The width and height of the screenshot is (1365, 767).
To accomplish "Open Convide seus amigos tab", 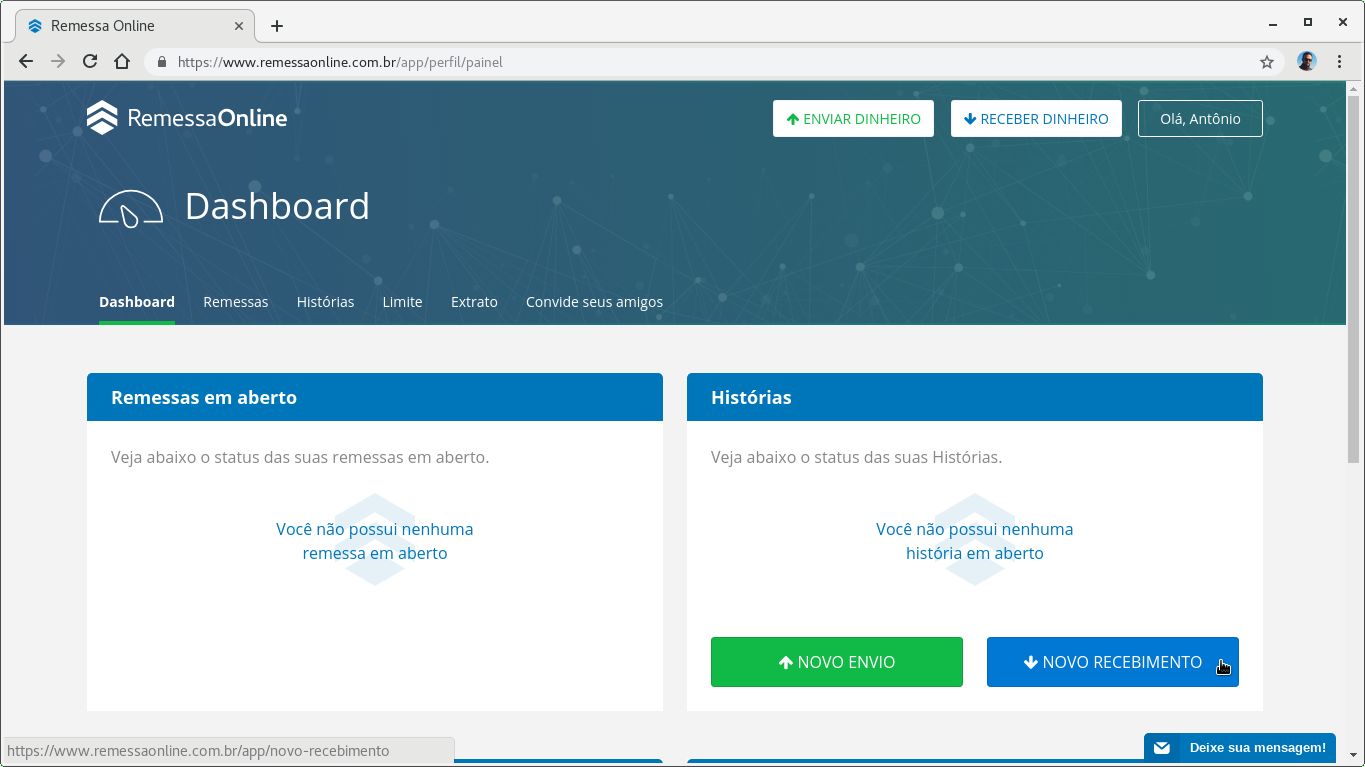I will pyautogui.click(x=594, y=302).
